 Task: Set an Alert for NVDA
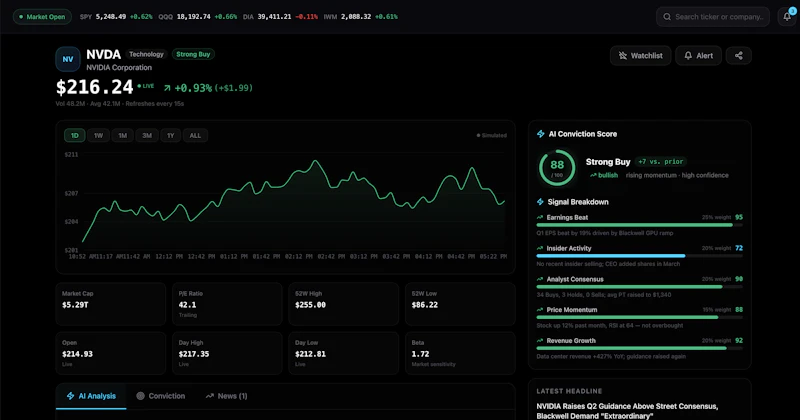click(x=698, y=56)
